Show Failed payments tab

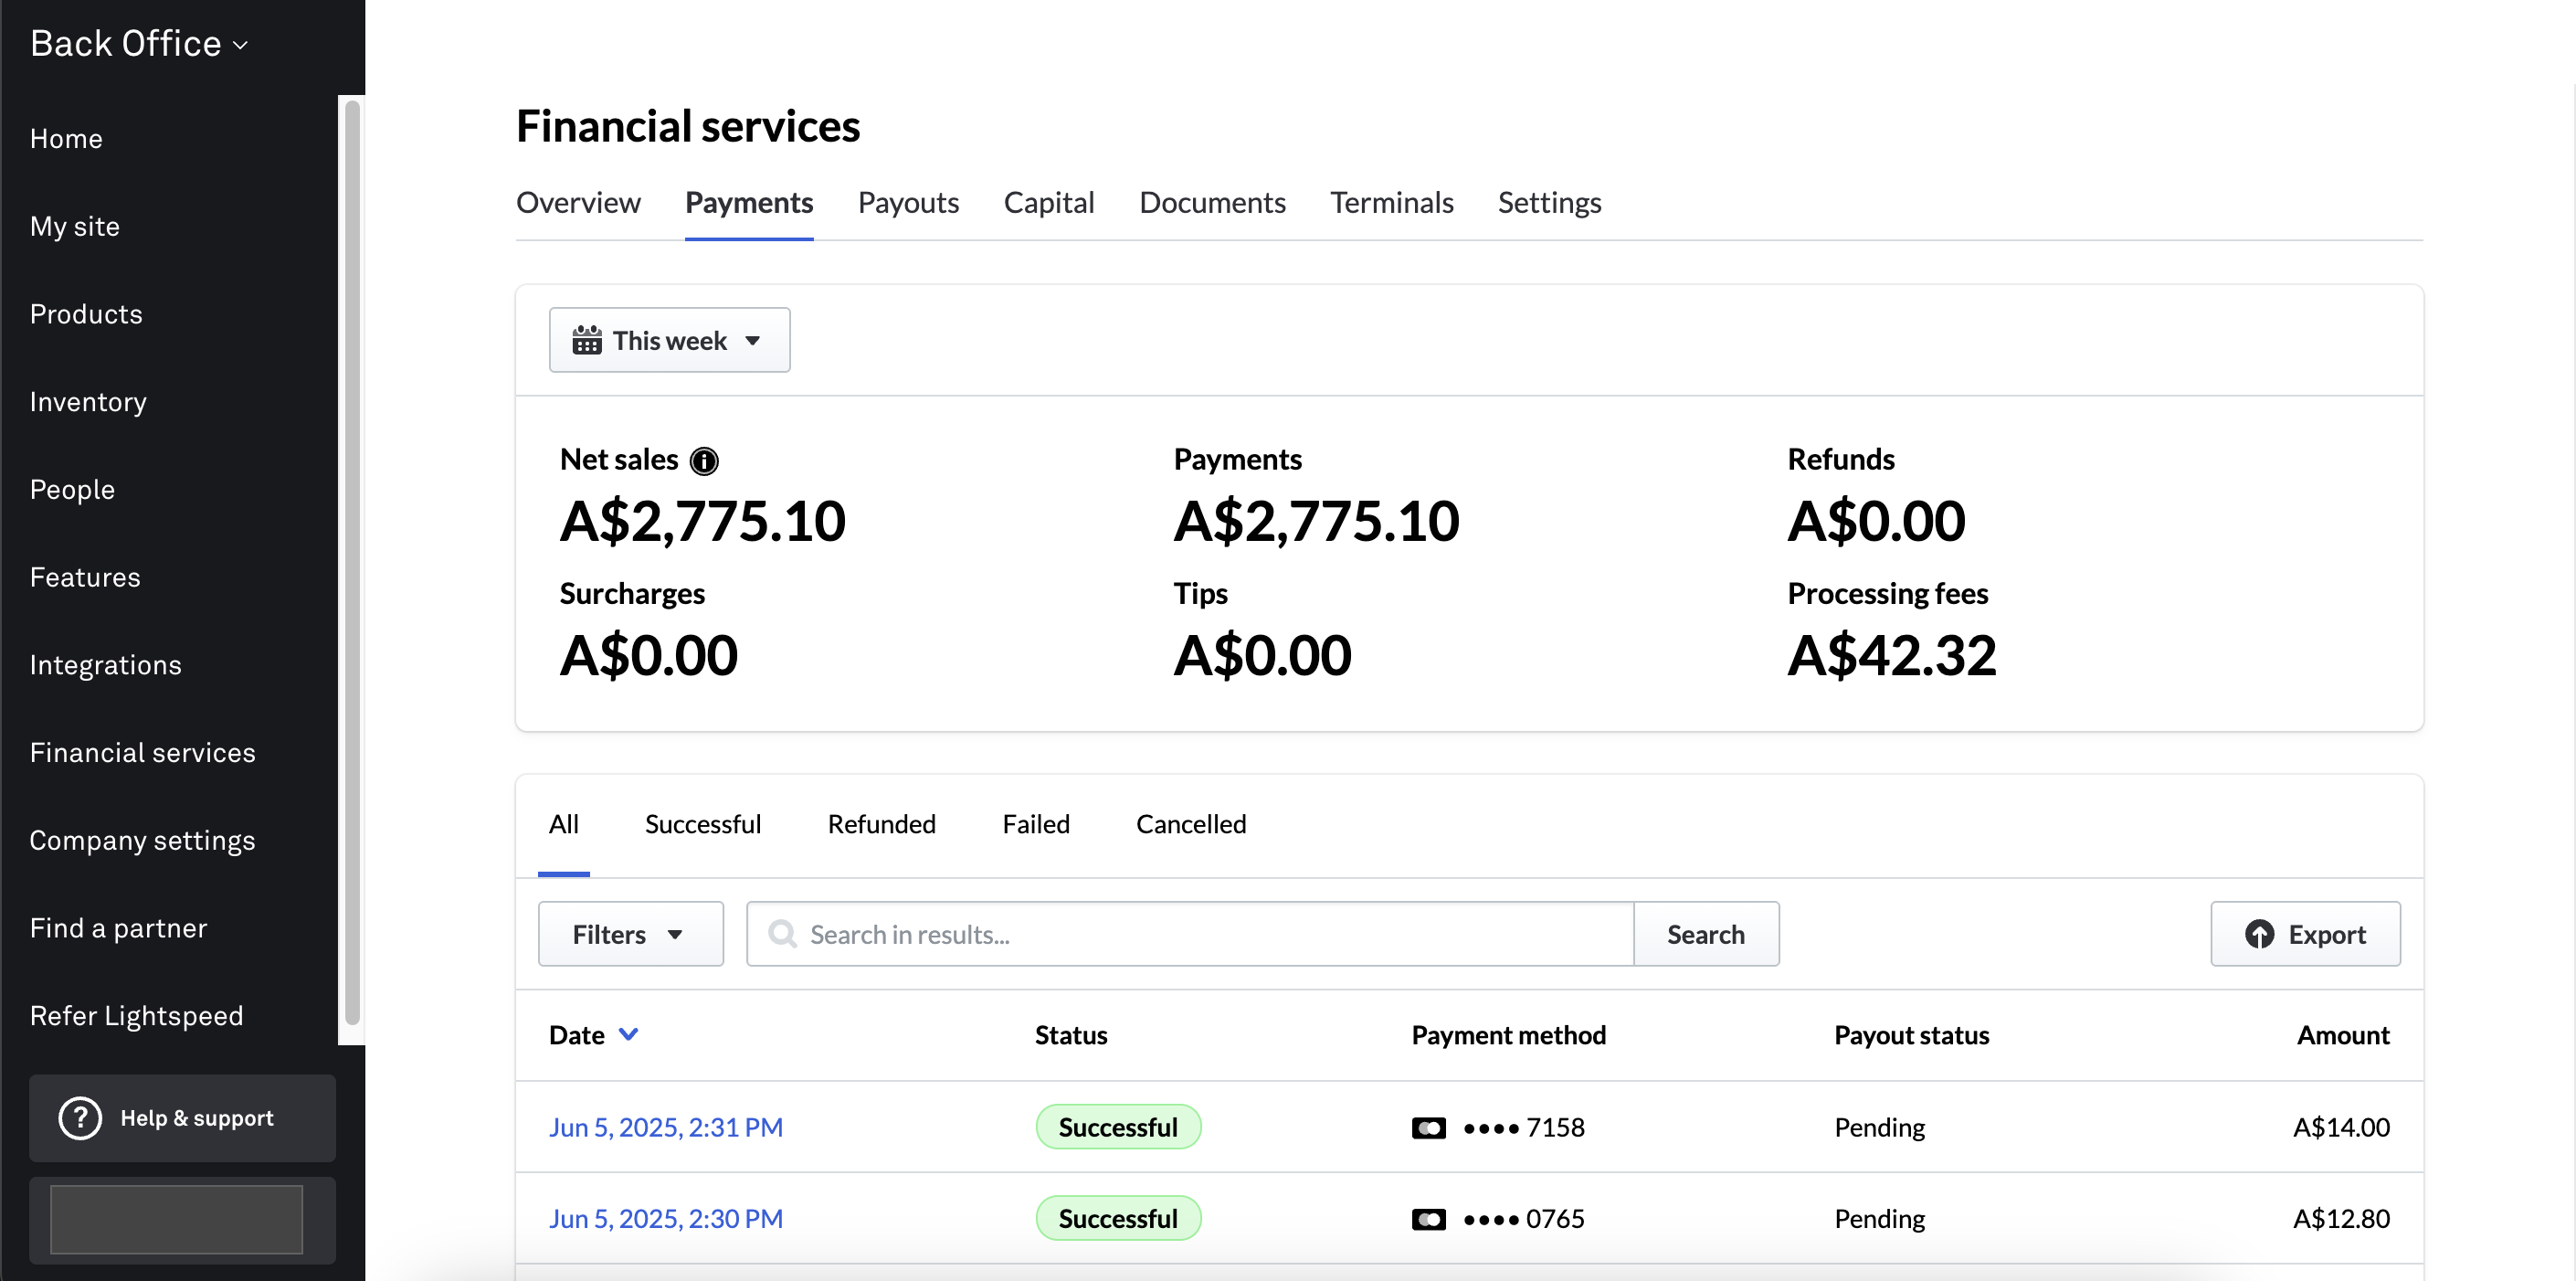[x=1036, y=824]
